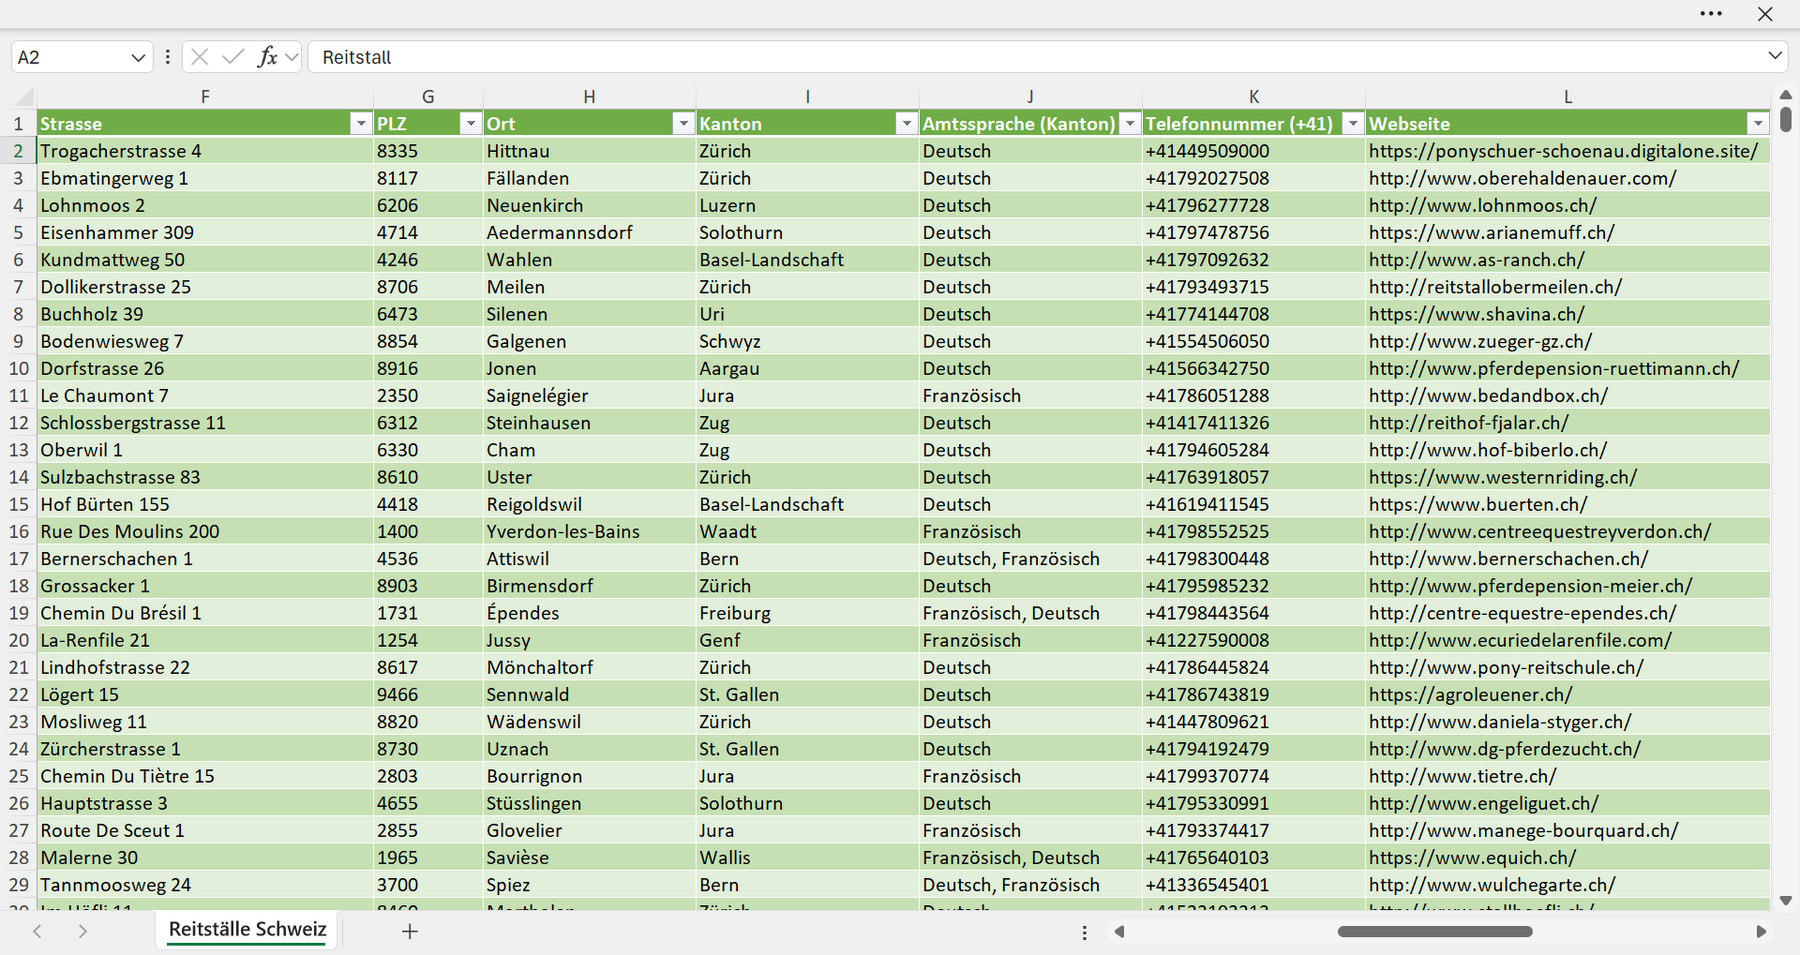
Task: Click the sheet tab bar options dots
Action: (1084, 932)
